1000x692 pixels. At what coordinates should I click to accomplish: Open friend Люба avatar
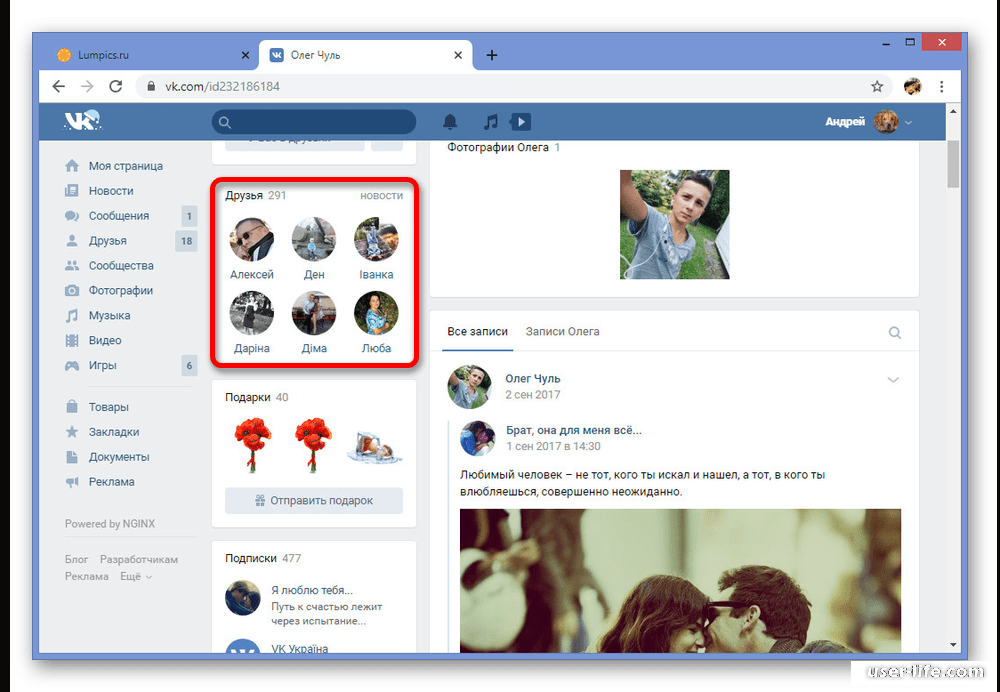pyautogui.click(x=376, y=313)
